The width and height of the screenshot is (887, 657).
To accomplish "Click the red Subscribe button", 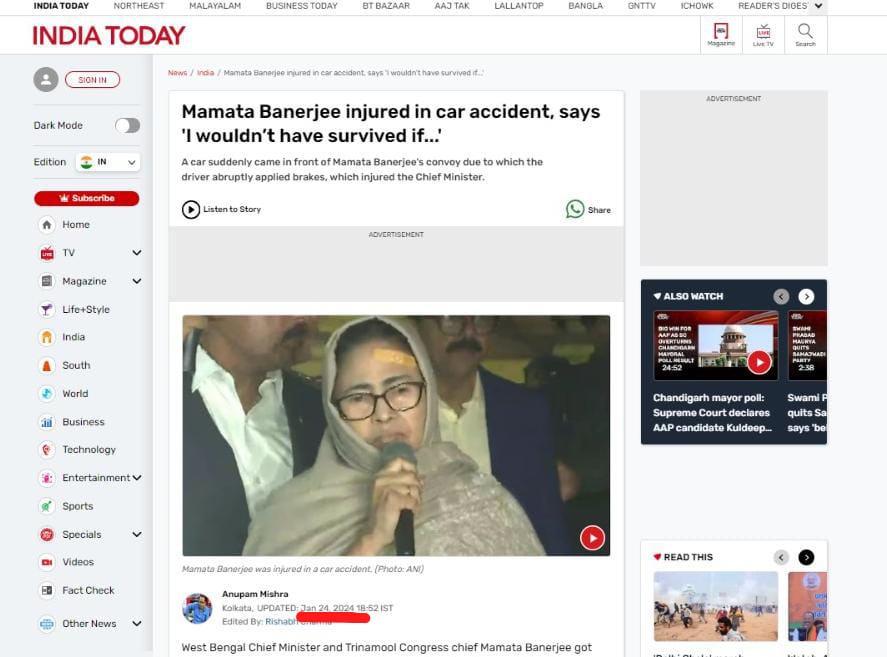I will 86,198.
